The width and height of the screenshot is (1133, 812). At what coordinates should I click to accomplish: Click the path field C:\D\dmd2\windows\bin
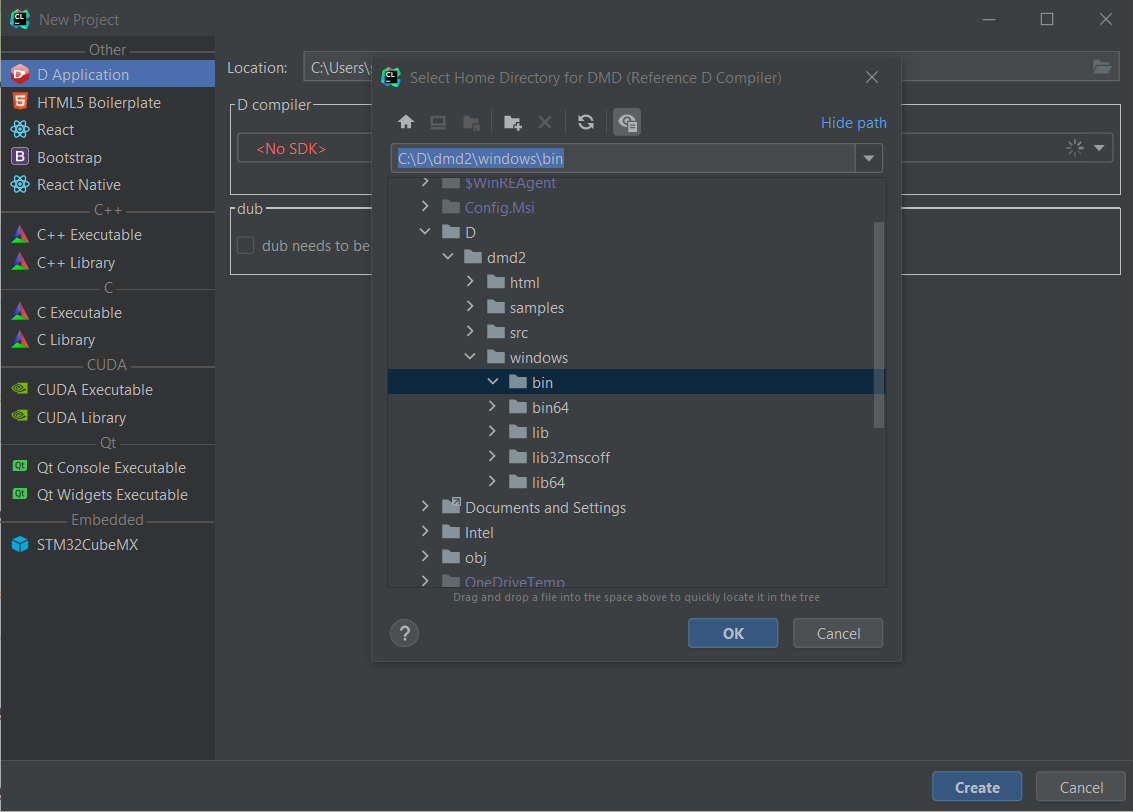pyautogui.click(x=623, y=158)
